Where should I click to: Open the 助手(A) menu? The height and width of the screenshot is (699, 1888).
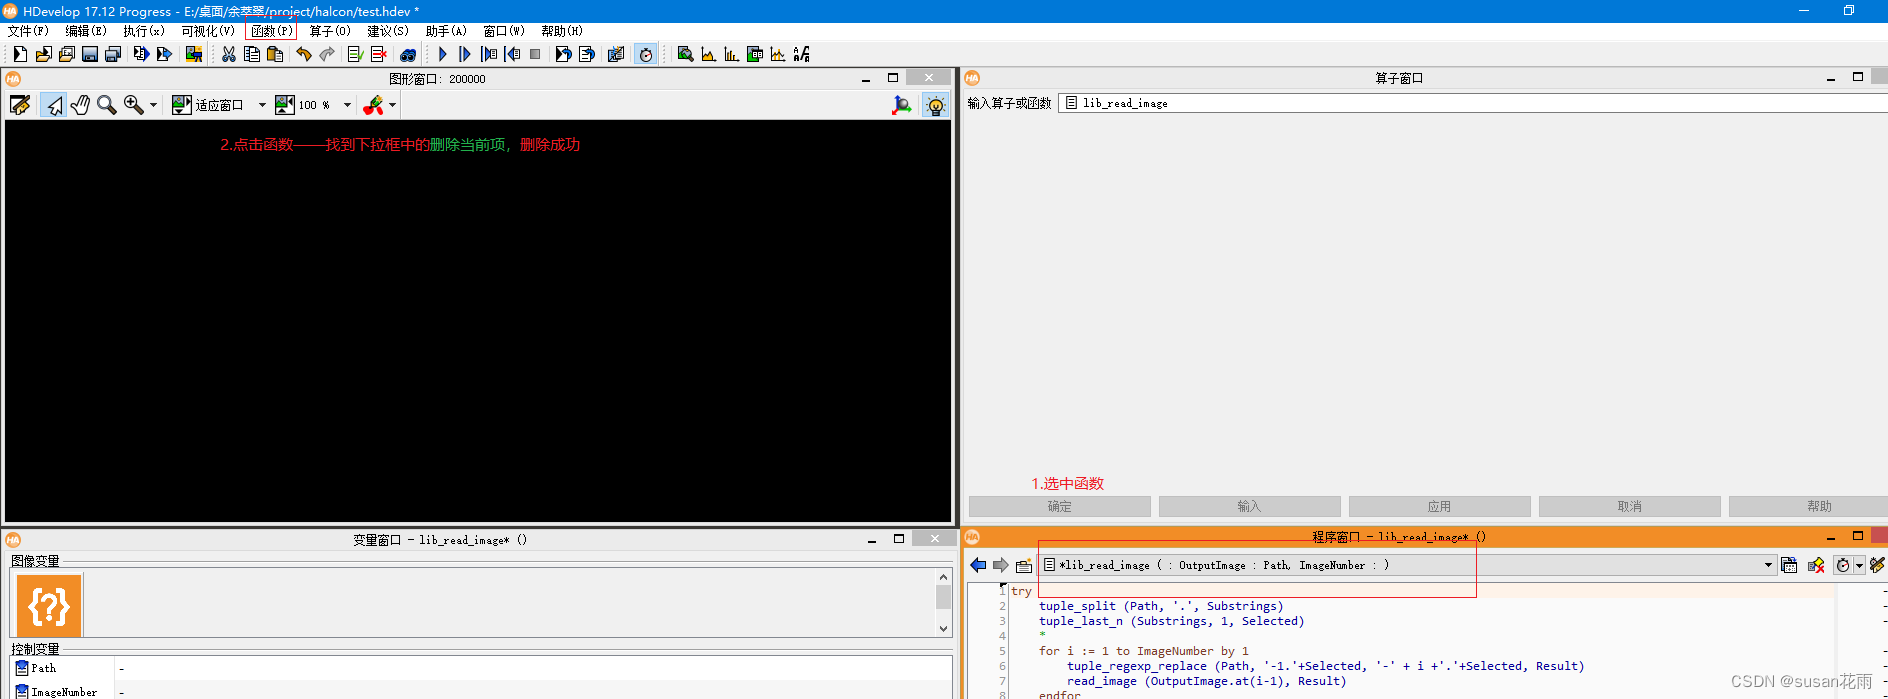point(446,31)
